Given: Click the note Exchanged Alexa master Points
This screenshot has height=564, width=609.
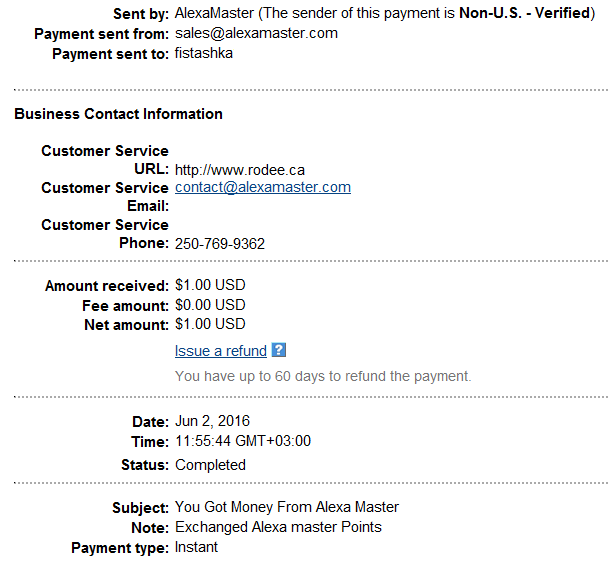Looking at the screenshot, I should click(278, 527).
